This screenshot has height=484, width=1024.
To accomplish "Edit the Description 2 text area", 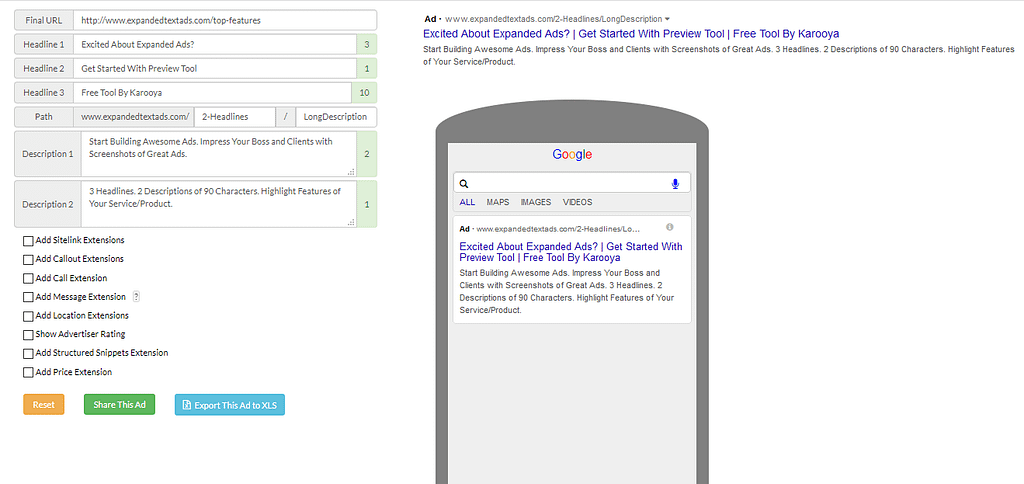I will [219, 204].
